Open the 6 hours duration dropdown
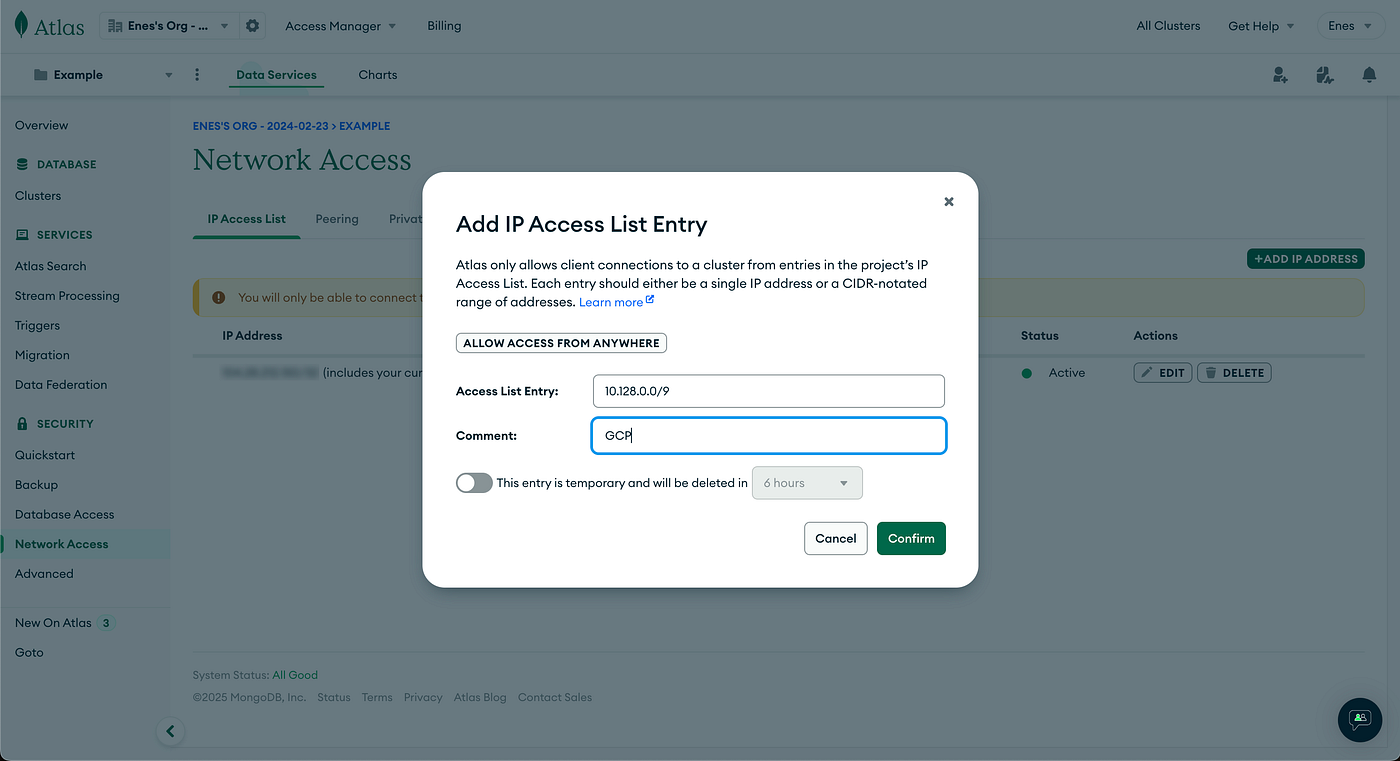Screen dimensions: 1400x761 coord(807,483)
